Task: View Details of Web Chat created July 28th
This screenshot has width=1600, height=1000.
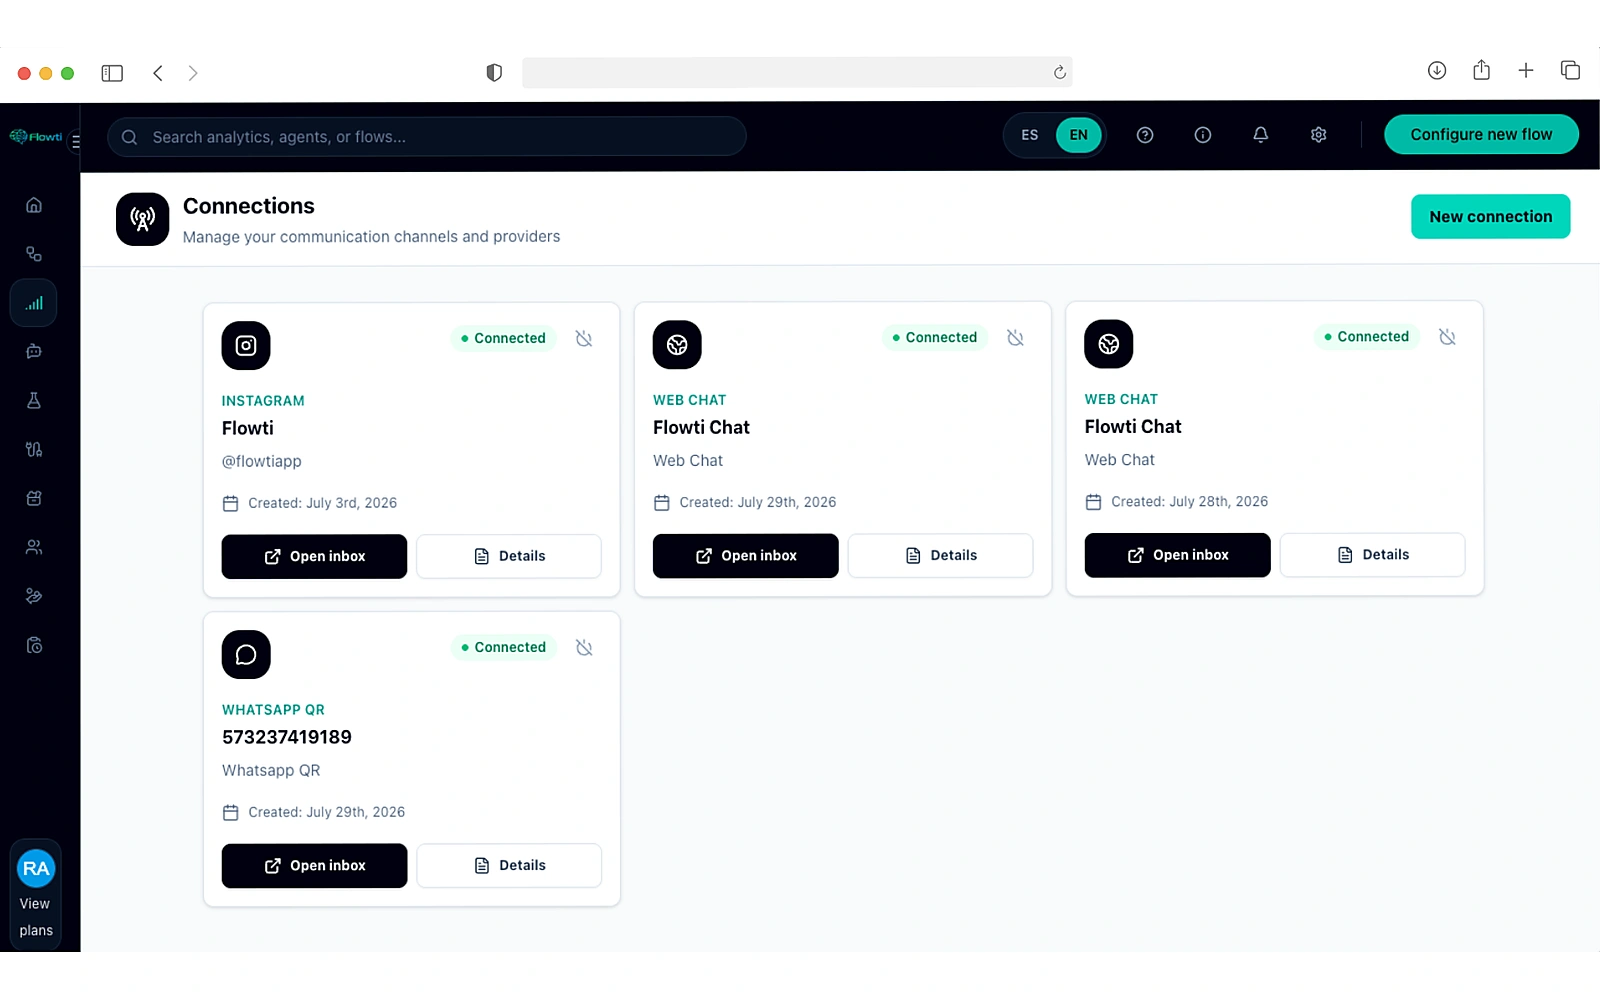Action: click(1372, 554)
